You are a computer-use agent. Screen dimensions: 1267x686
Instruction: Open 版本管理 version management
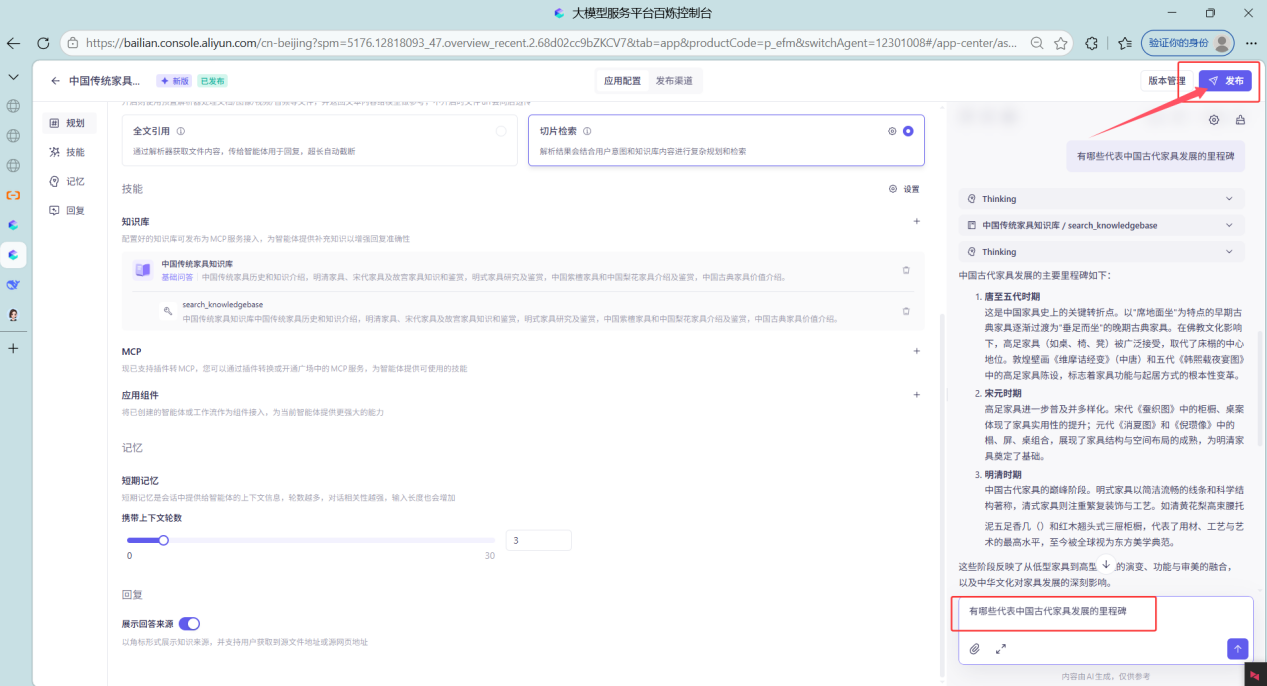(1166, 81)
